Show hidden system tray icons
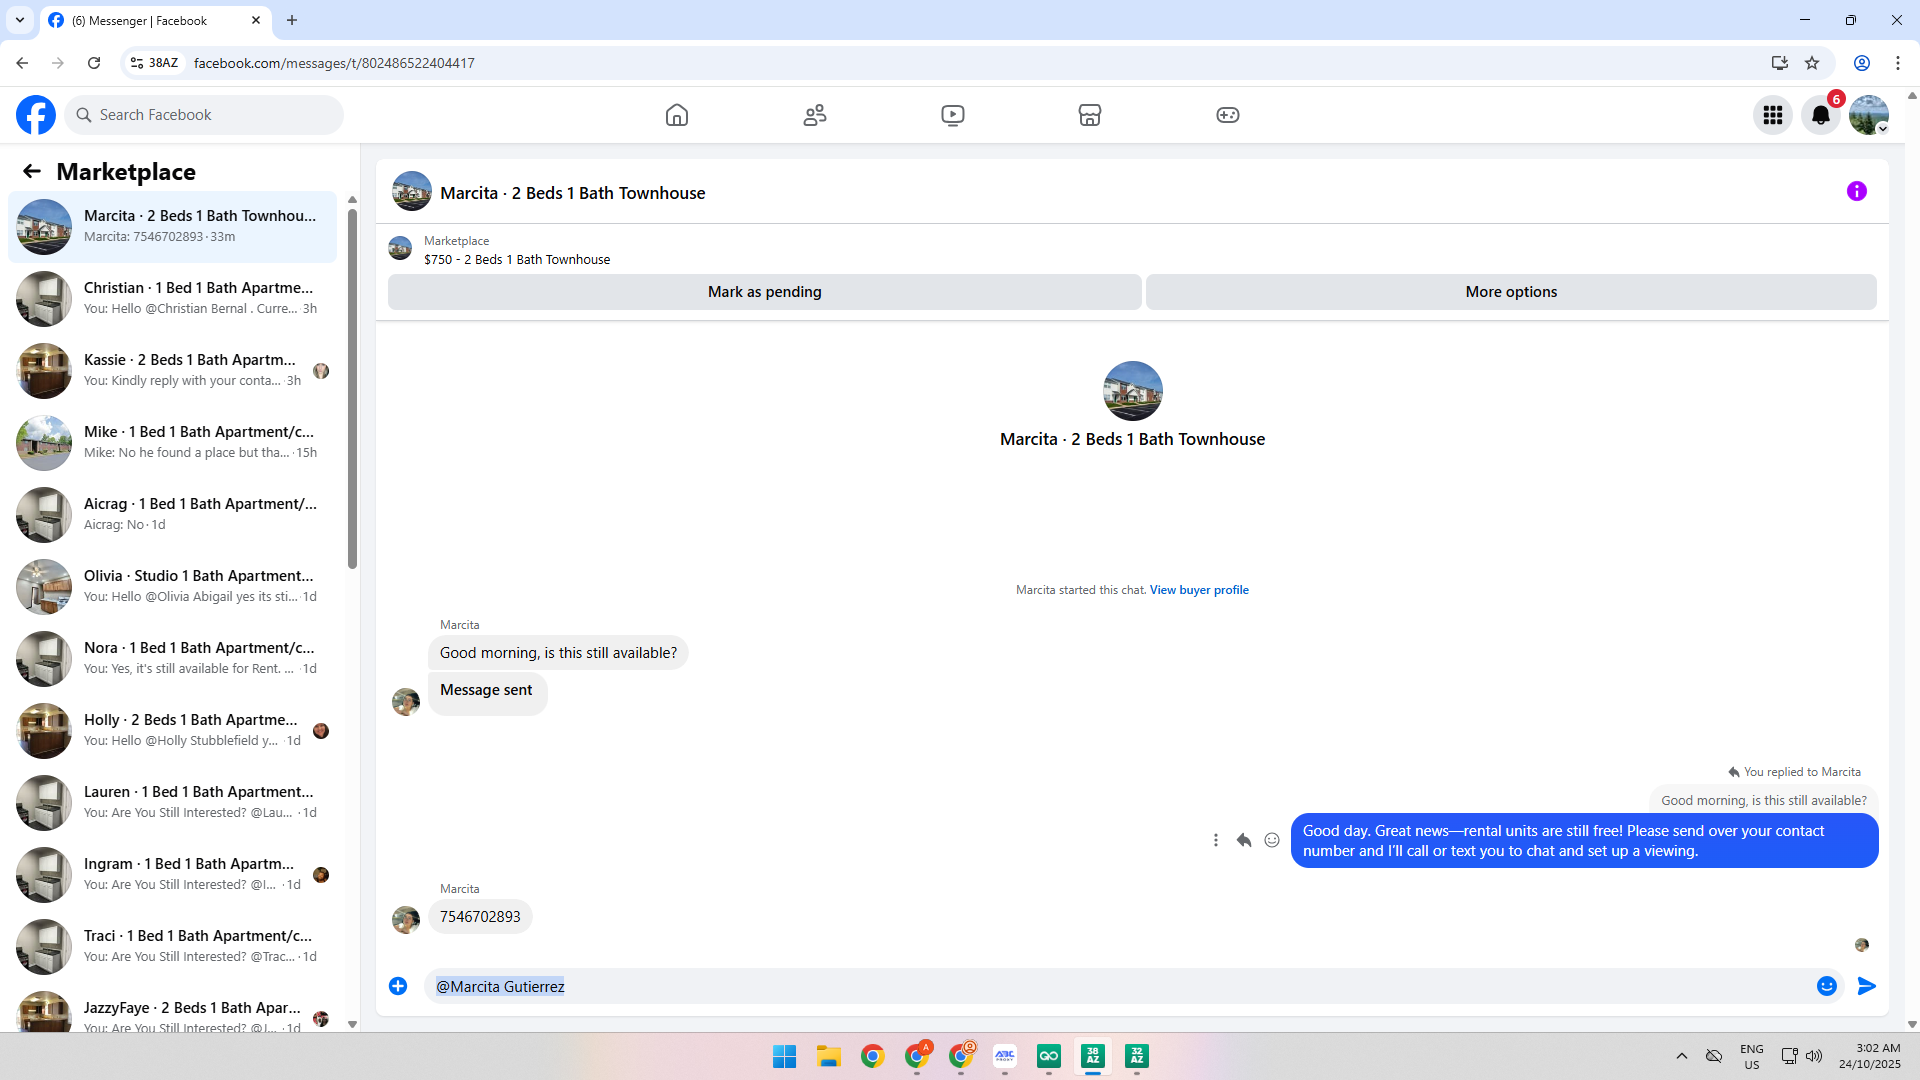 pyautogui.click(x=1682, y=1056)
